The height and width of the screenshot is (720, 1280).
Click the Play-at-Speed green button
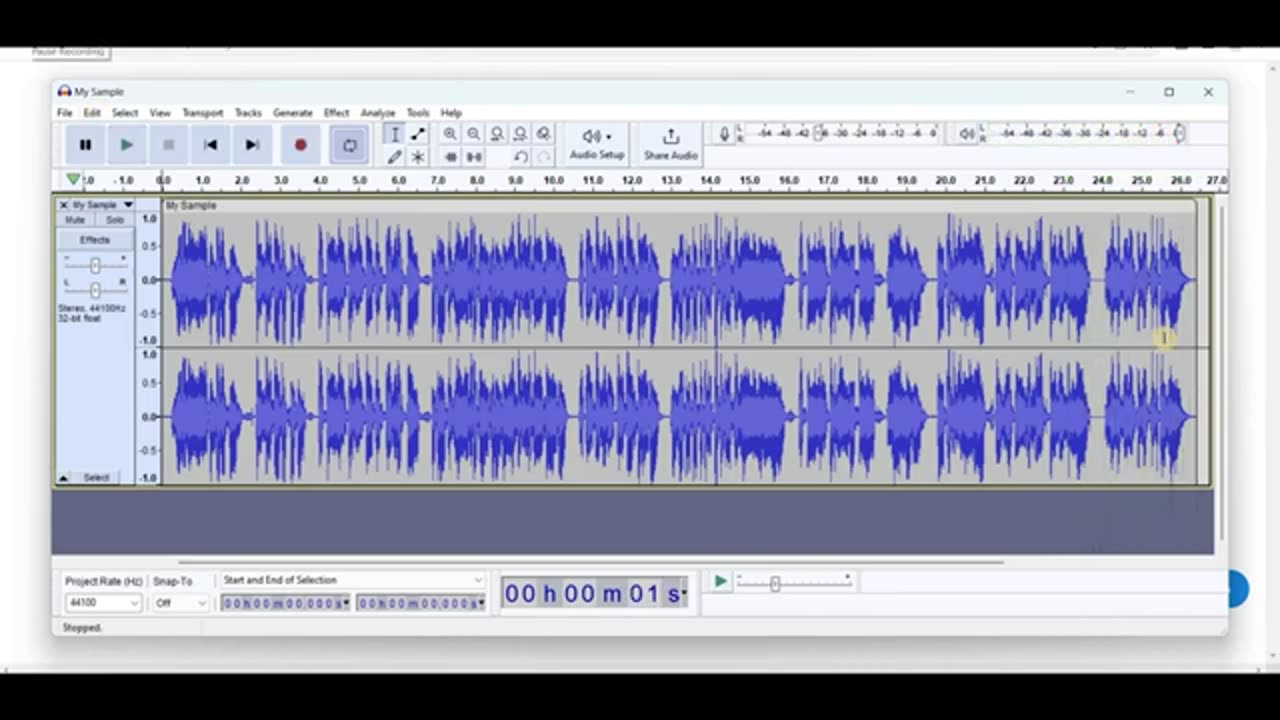[x=720, y=581]
